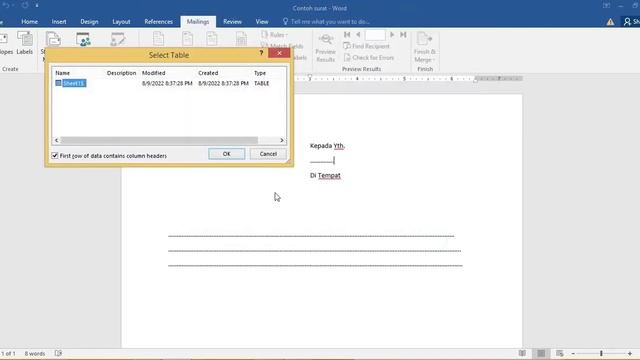The image size is (640, 360).
Task: Click the Match Fields ribbon item
Action: (x=282, y=46)
